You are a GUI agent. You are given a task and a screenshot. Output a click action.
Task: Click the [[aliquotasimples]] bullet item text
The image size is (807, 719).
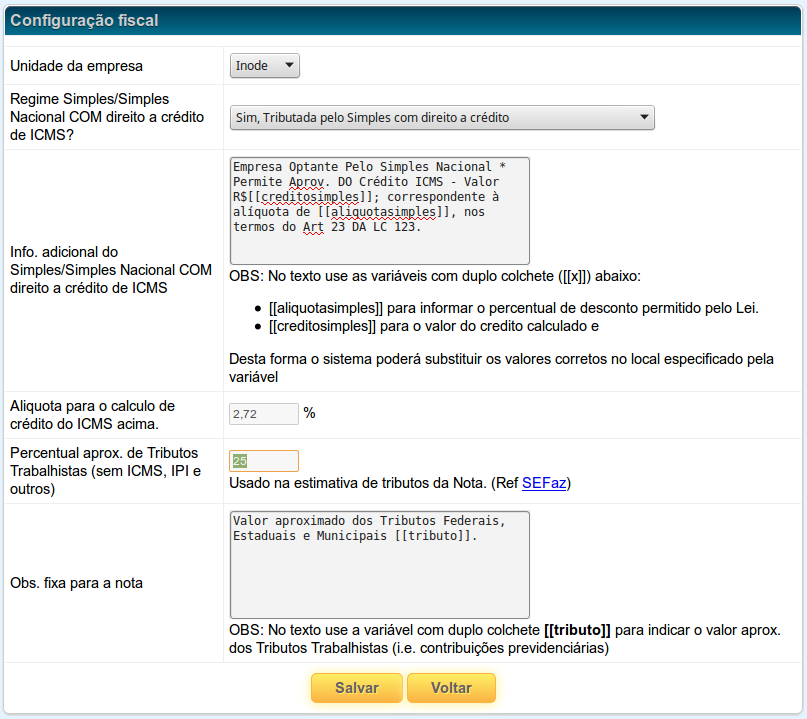click(x=513, y=308)
